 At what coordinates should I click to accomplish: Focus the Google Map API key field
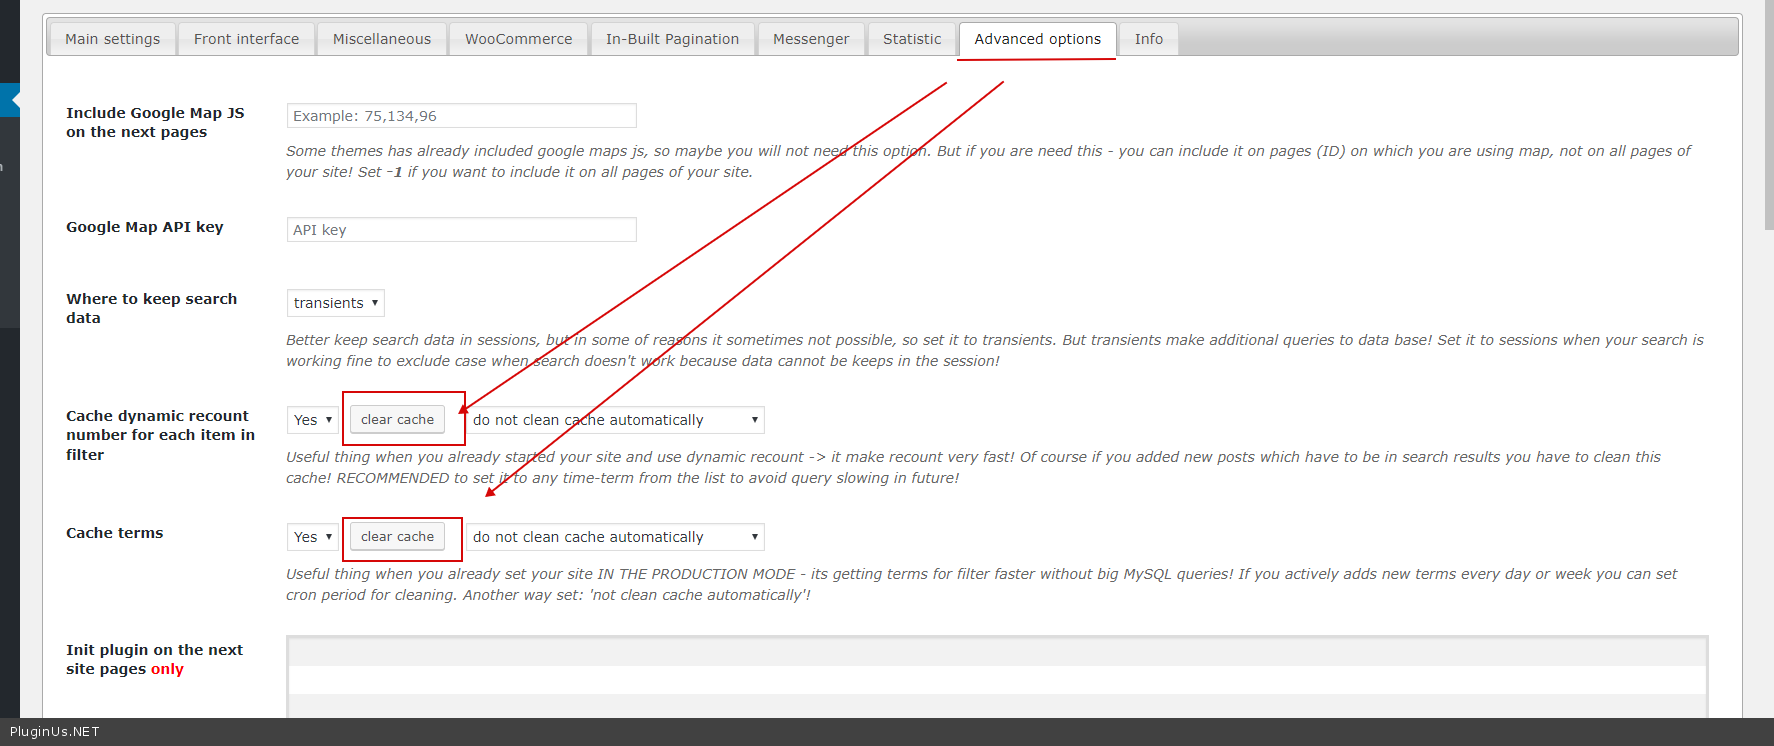[x=462, y=230]
